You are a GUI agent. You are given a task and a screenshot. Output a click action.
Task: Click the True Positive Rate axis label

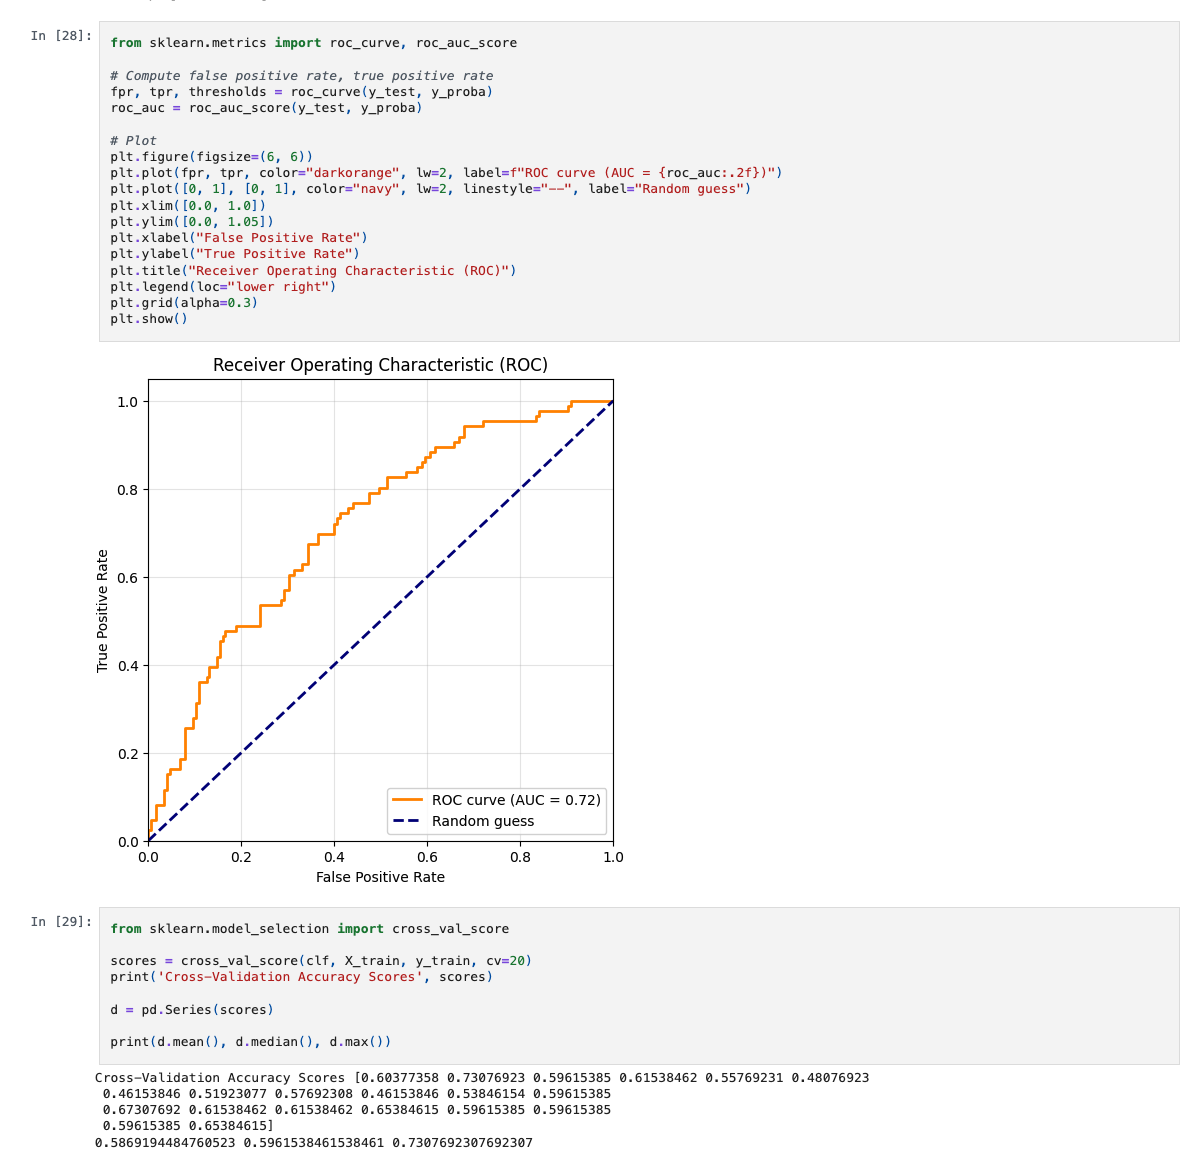[102, 611]
